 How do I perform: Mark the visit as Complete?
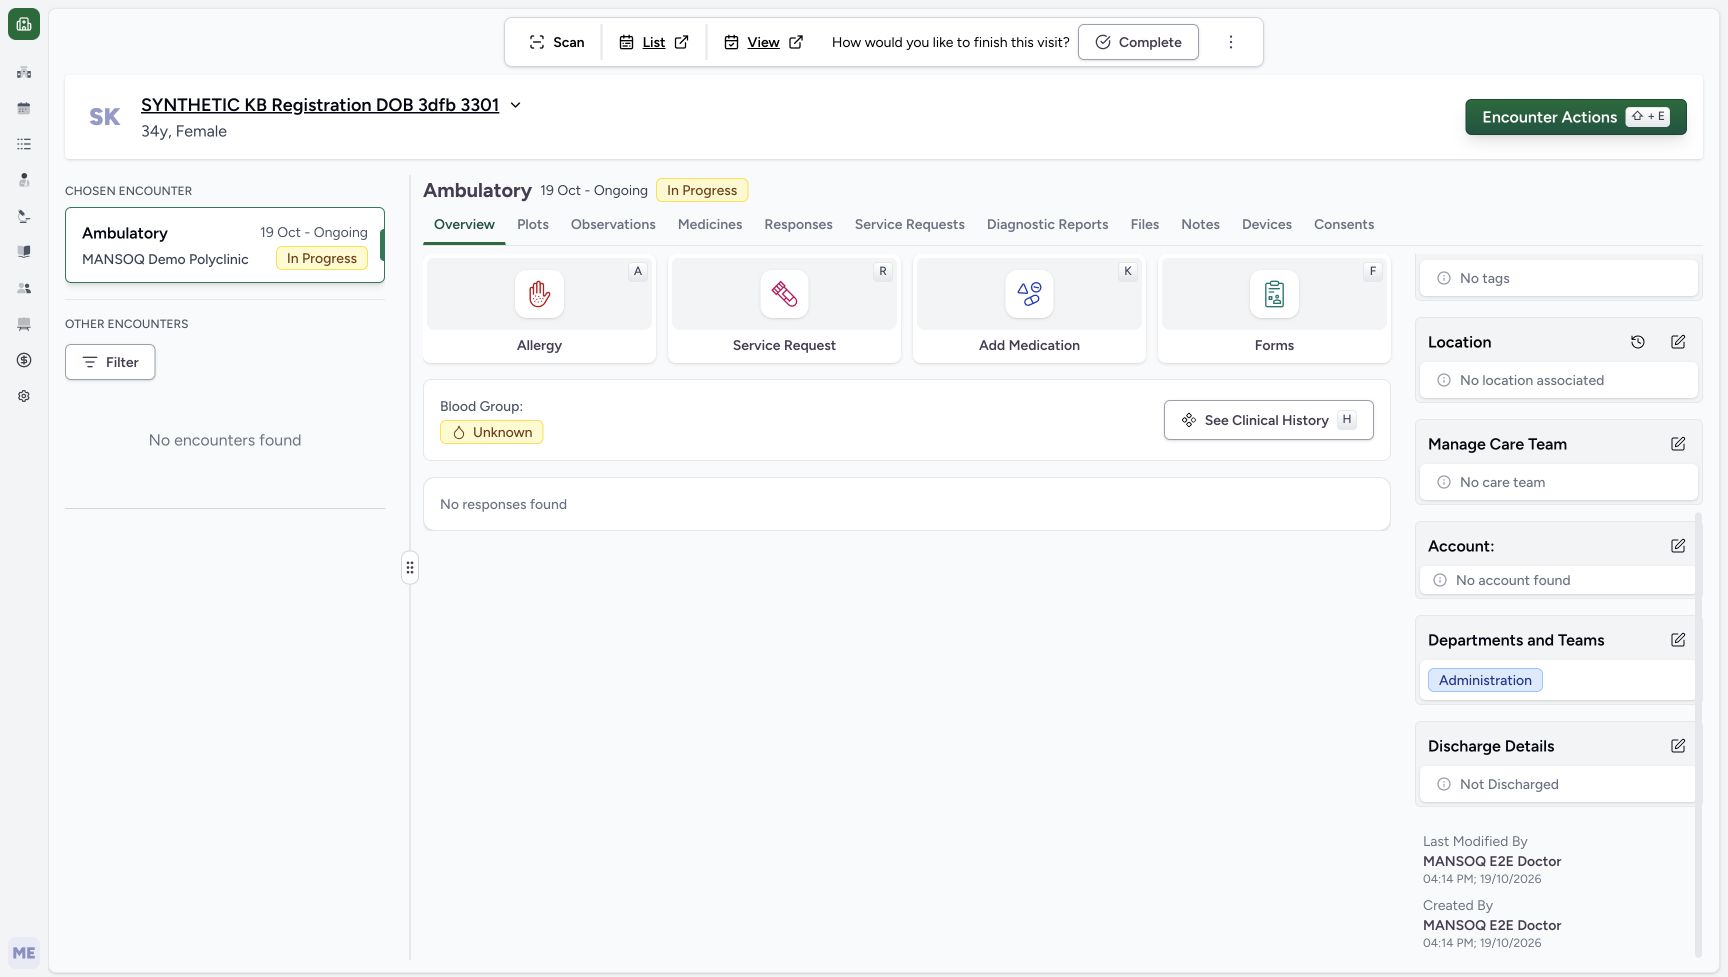pyautogui.click(x=1138, y=42)
